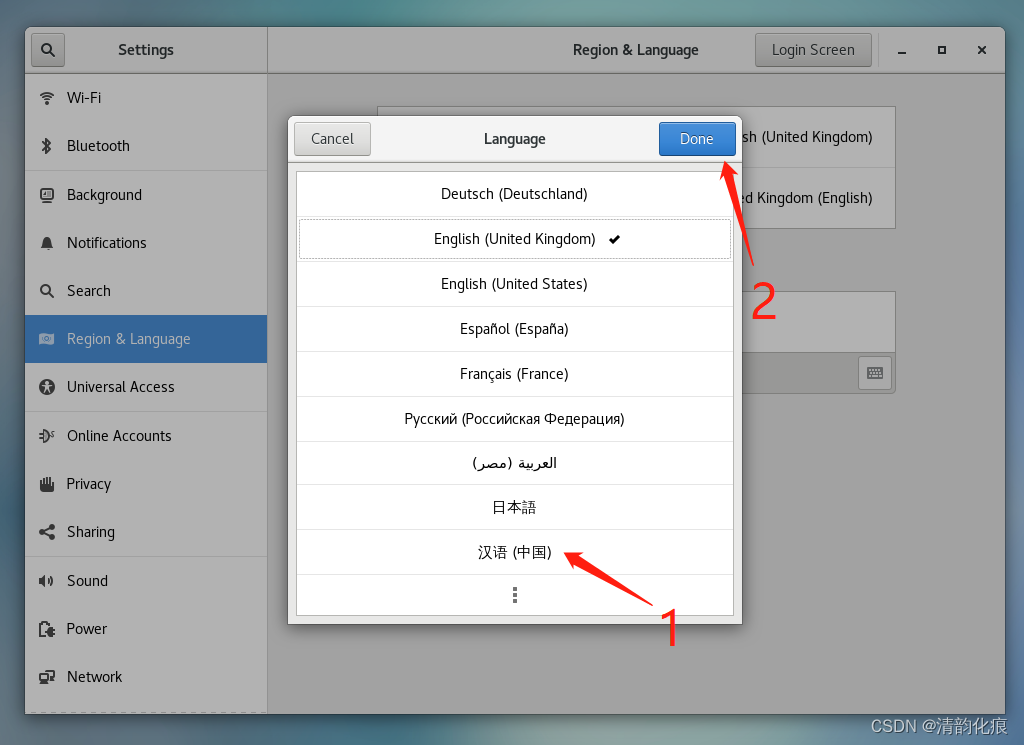
Task: Open the Bluetooth settings panel
Action: click(x=146, y=146)
